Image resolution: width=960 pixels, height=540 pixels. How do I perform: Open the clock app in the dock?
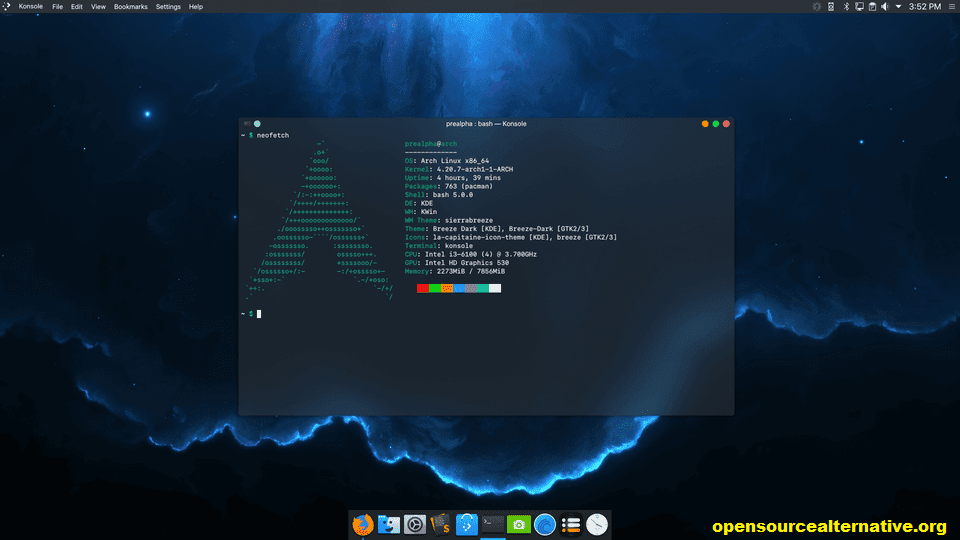click(x=597, y=525)
